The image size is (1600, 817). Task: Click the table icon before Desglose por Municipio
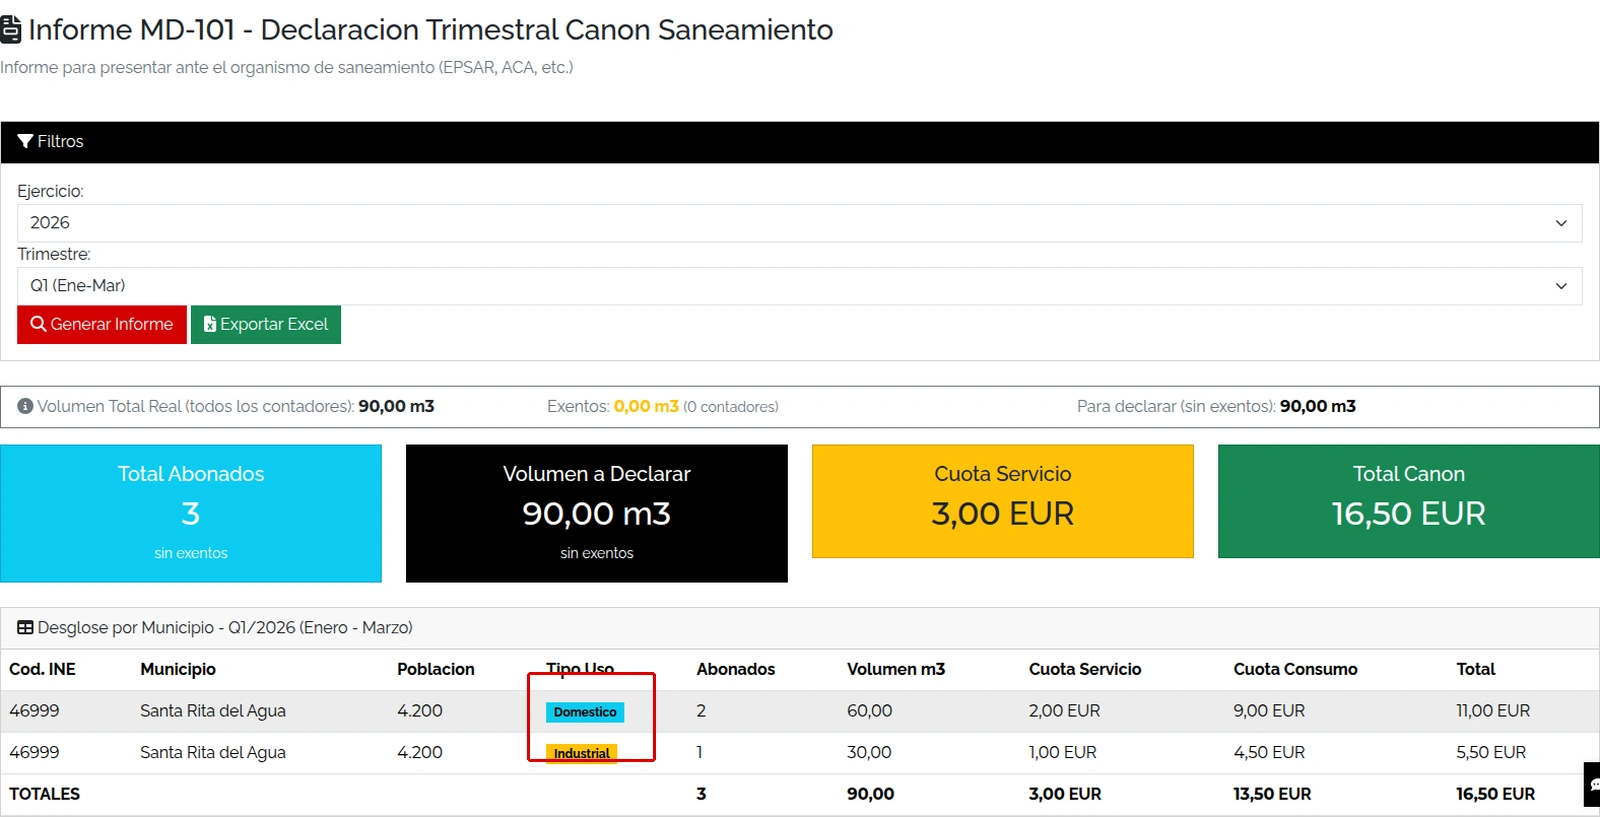click(x=25, y=627)
